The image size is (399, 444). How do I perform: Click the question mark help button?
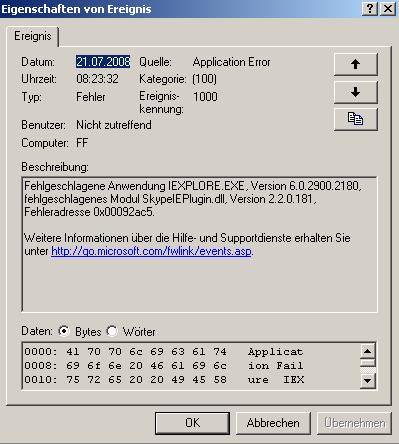pyautogui.click(x=370, y=8)
